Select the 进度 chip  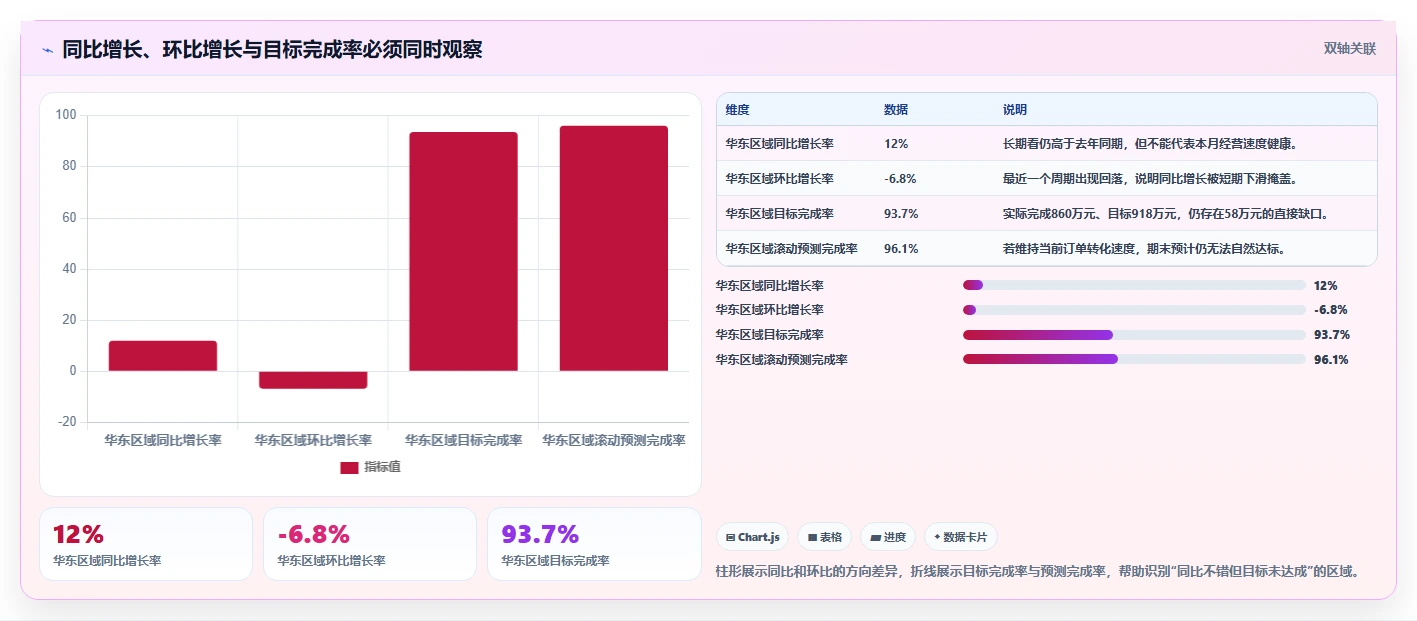coord(887,537)
